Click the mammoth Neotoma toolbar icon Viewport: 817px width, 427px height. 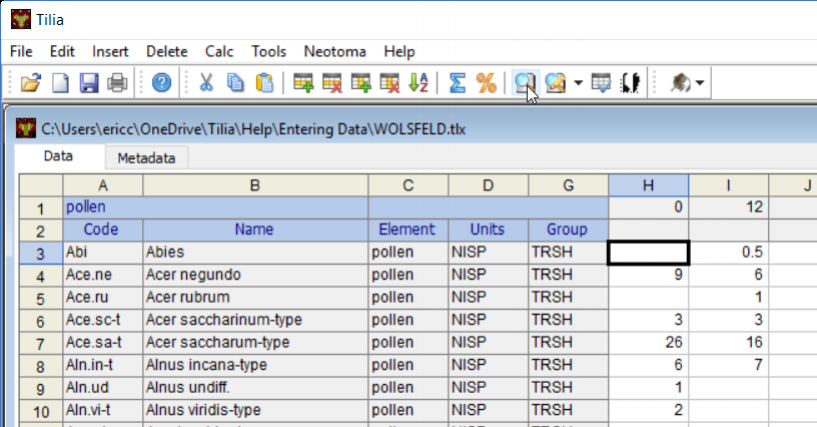click(x=680, y=83)
